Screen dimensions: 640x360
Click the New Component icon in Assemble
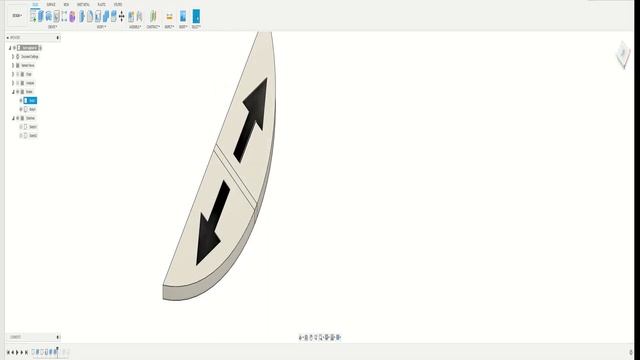point(131,16)
